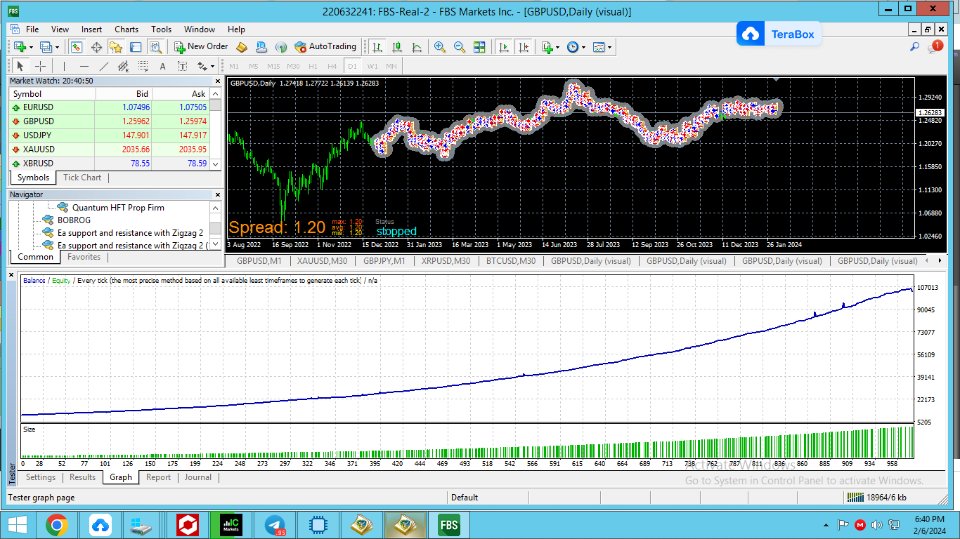Open the red notification alerts icon
This screenshot has width=960, height=539.
pos(936,47)
